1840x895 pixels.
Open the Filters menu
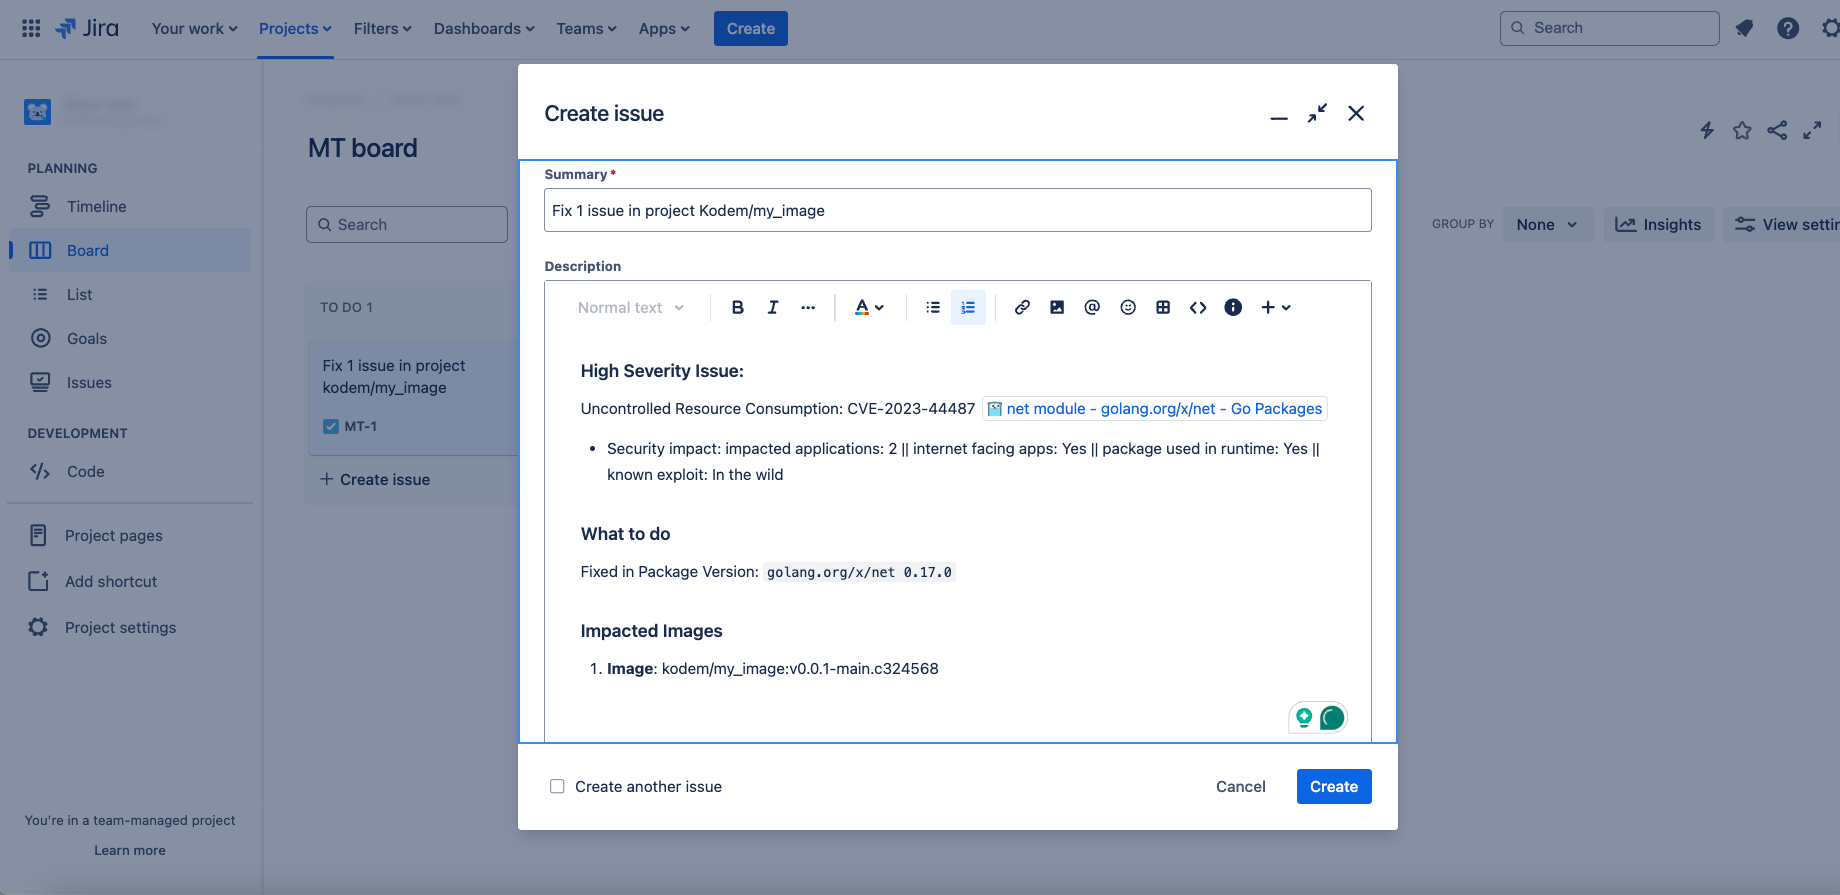pyautogui.click(x=382, y=28)
